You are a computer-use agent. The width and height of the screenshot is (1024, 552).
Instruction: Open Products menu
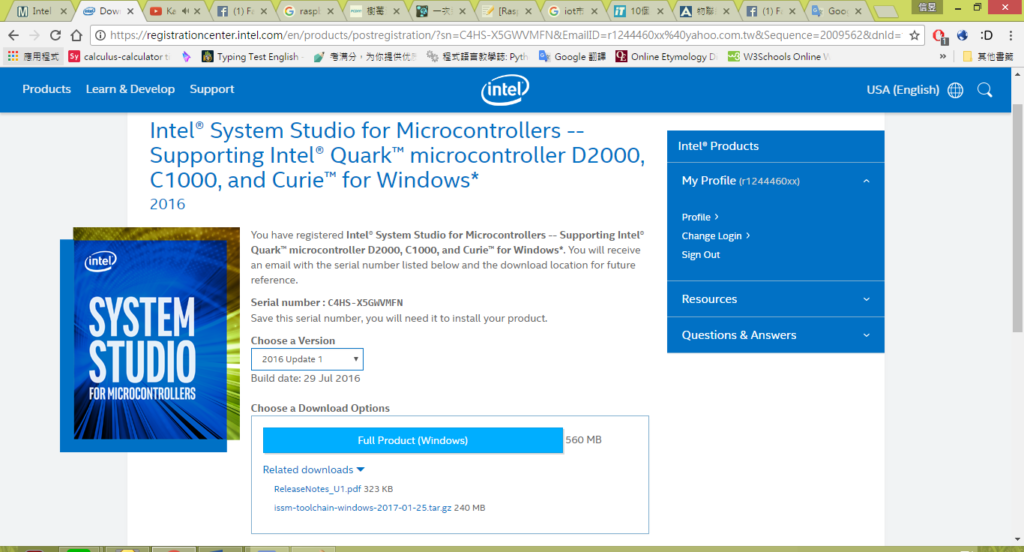(46, 89)
